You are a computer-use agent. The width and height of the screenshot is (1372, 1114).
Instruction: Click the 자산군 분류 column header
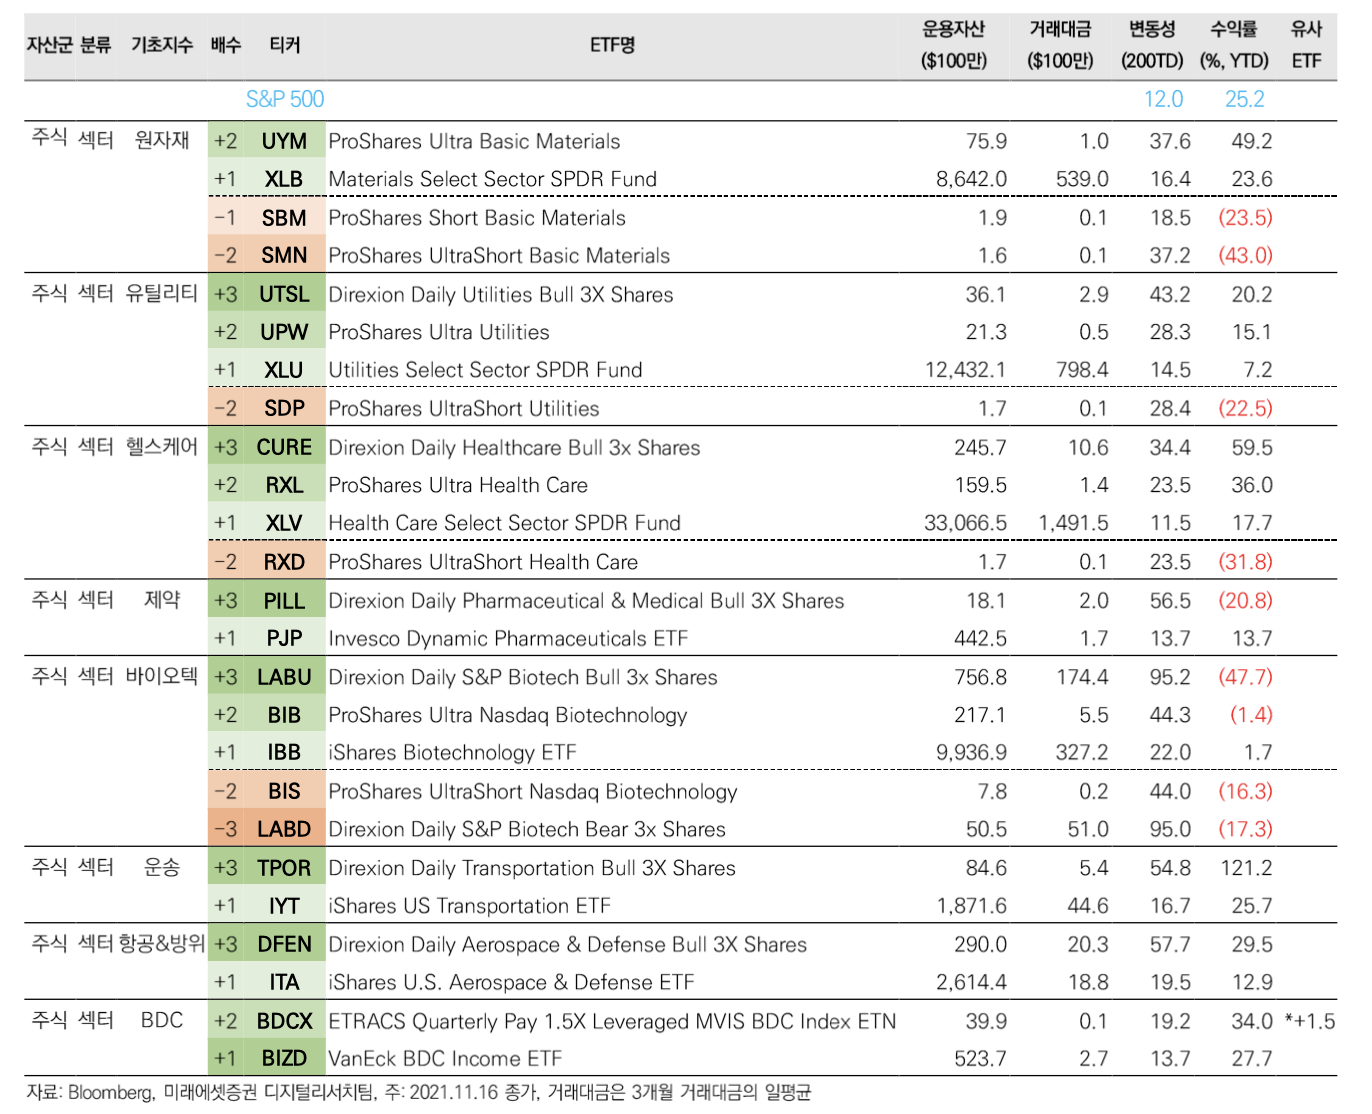coord(69,45)
